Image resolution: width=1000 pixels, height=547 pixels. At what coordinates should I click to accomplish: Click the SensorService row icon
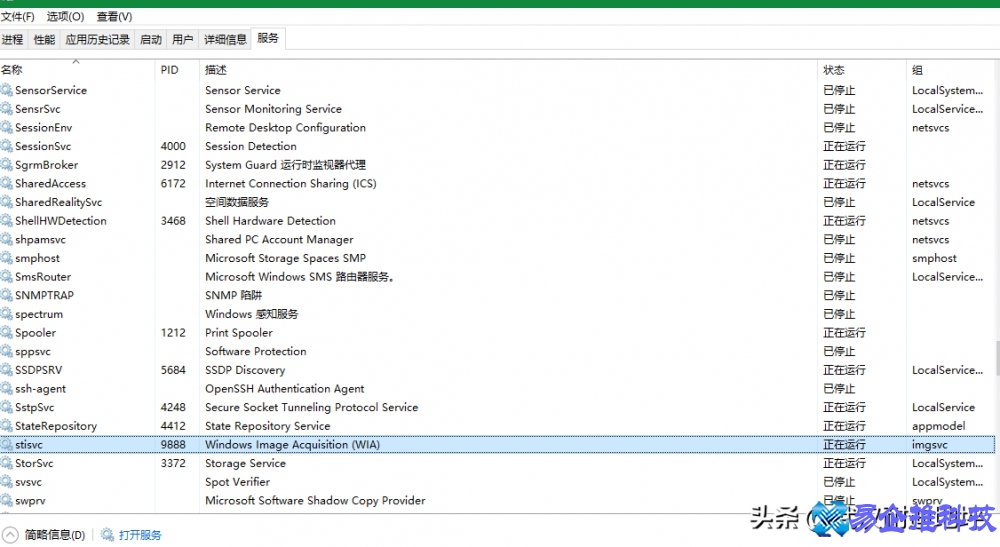point(7,90)
